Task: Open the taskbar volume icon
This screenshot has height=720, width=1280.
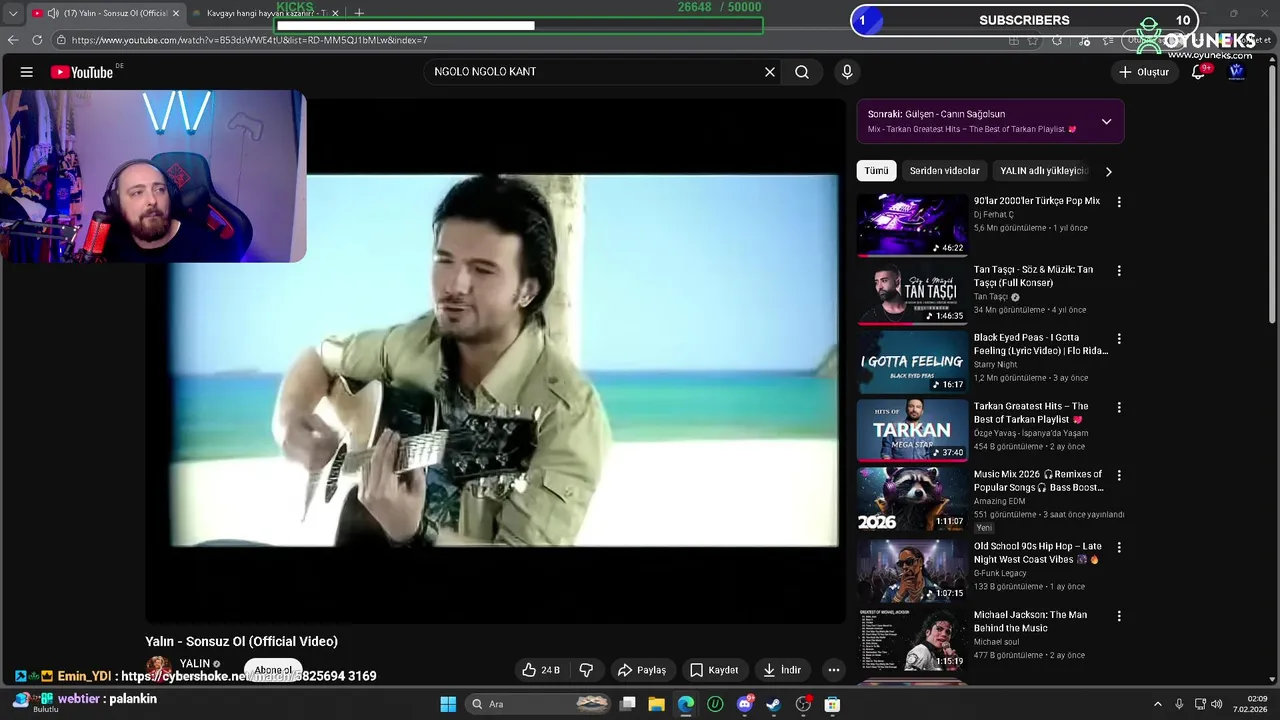Action: [x=1217, y=704]
